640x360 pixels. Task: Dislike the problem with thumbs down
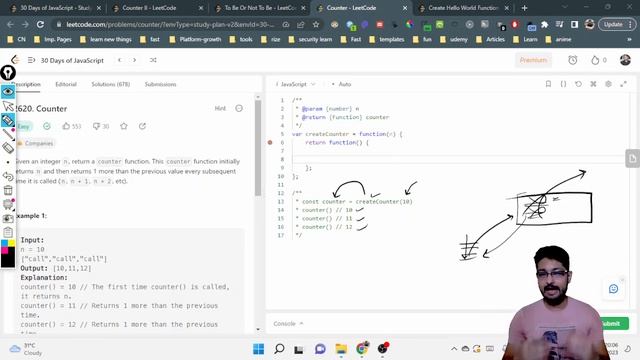click(101, 126)
